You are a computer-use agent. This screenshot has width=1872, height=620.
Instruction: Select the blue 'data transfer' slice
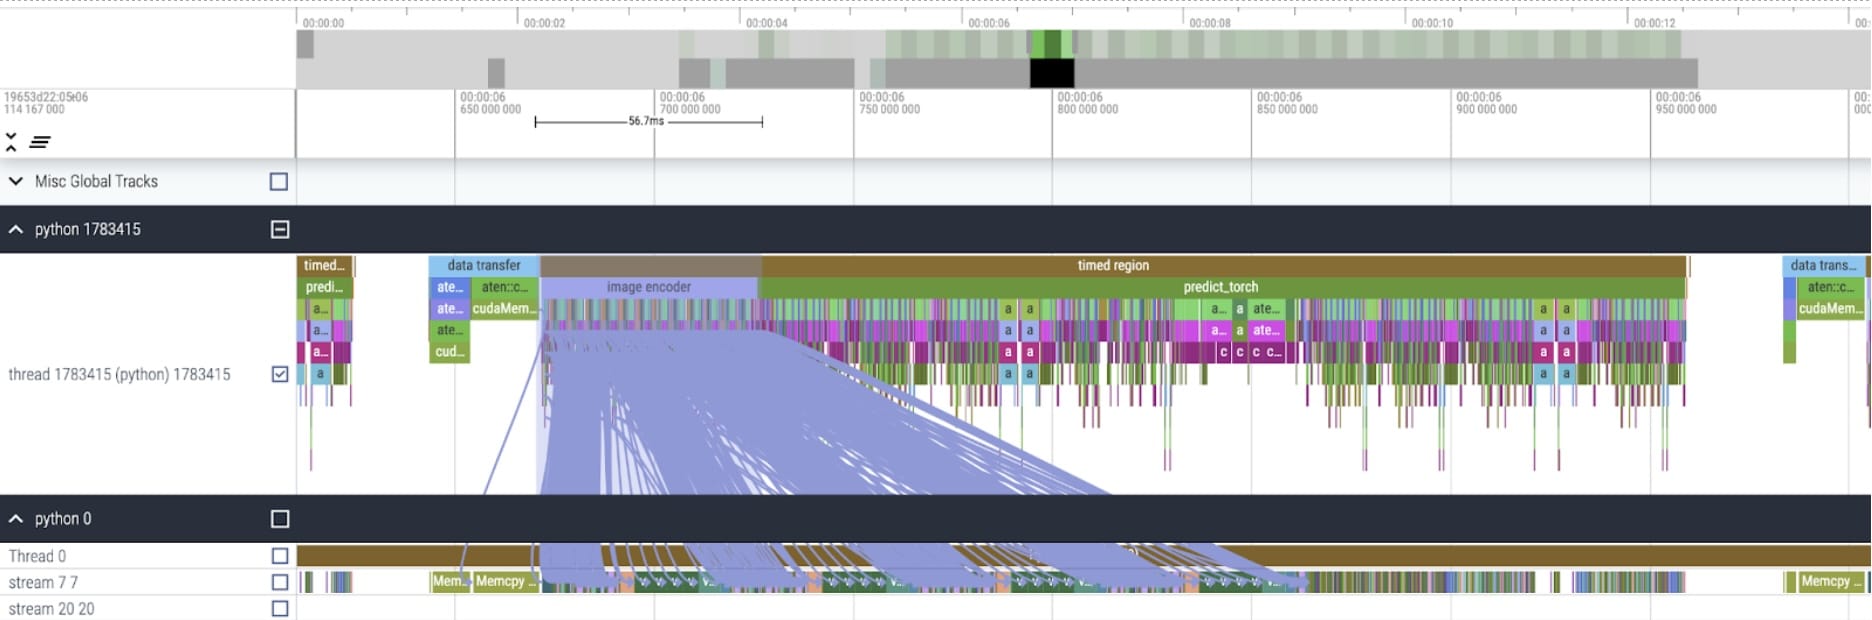483,265
